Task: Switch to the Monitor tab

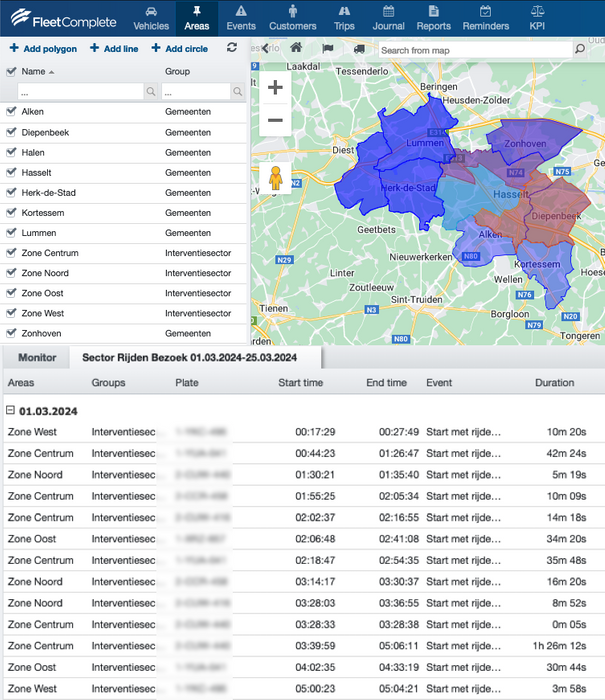Action: 36,357
